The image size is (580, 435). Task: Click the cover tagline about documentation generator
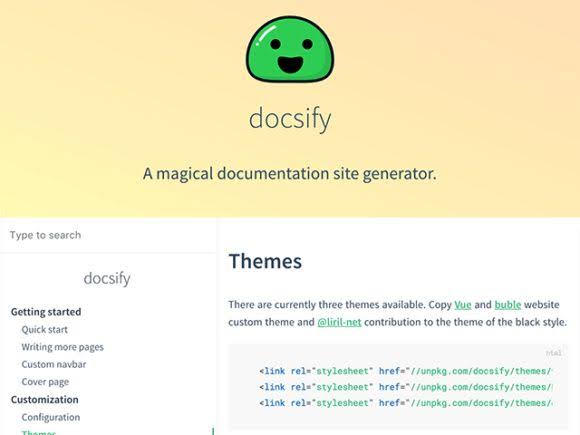(x=290, y=173)
